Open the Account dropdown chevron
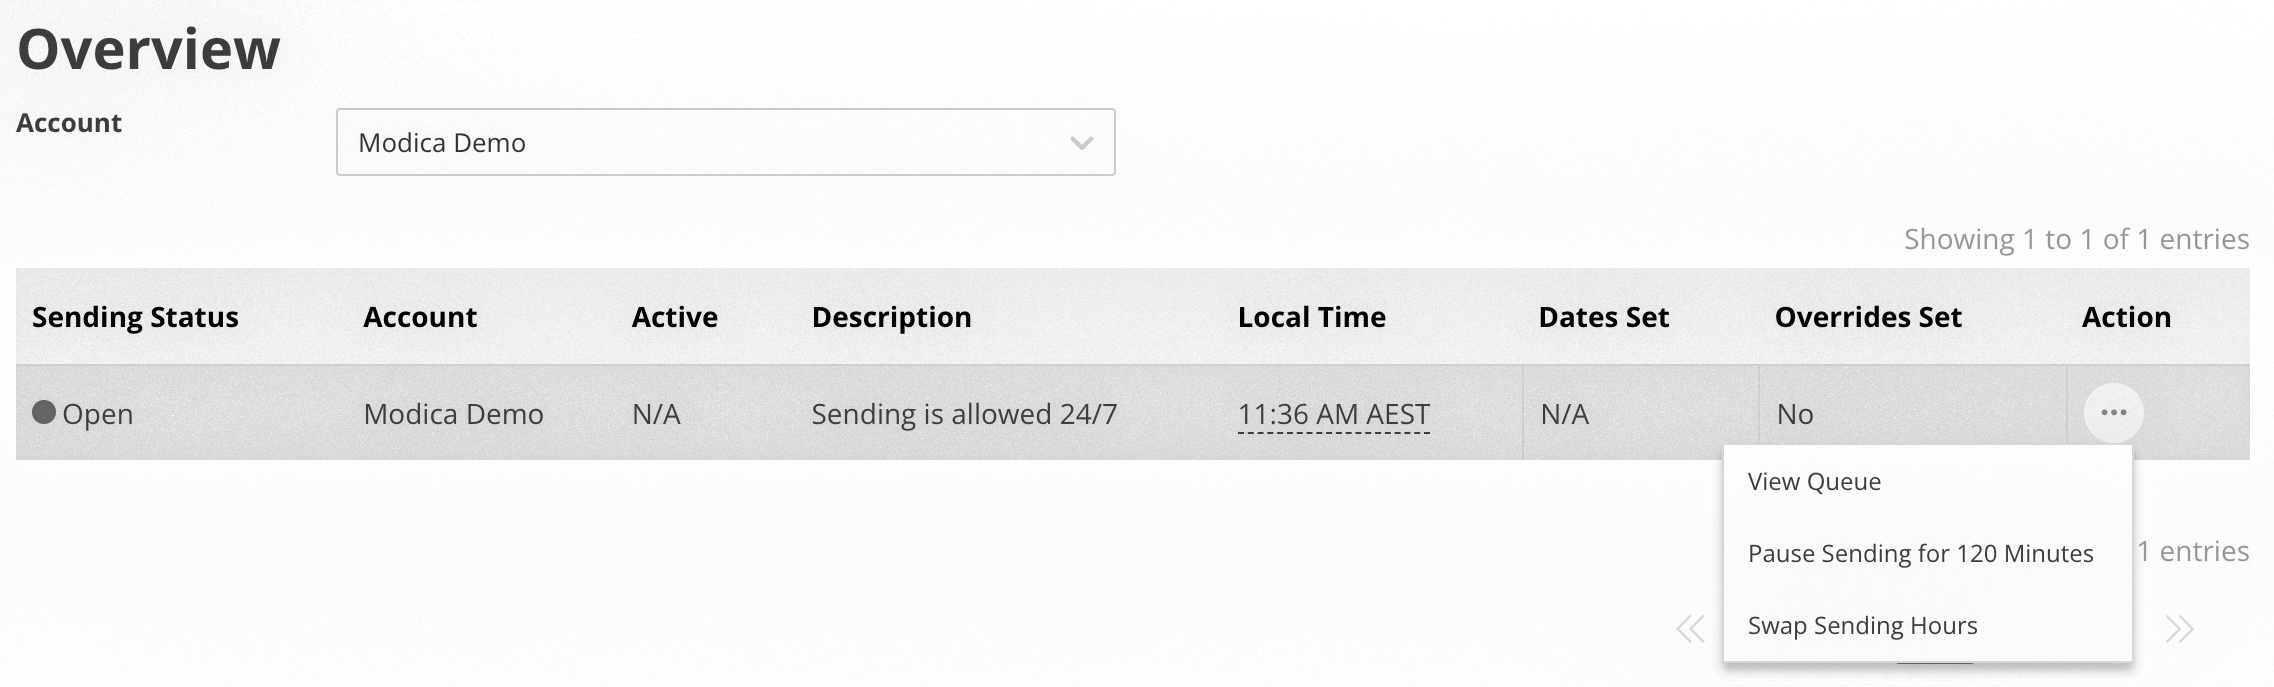 (x=1078, y=142)
